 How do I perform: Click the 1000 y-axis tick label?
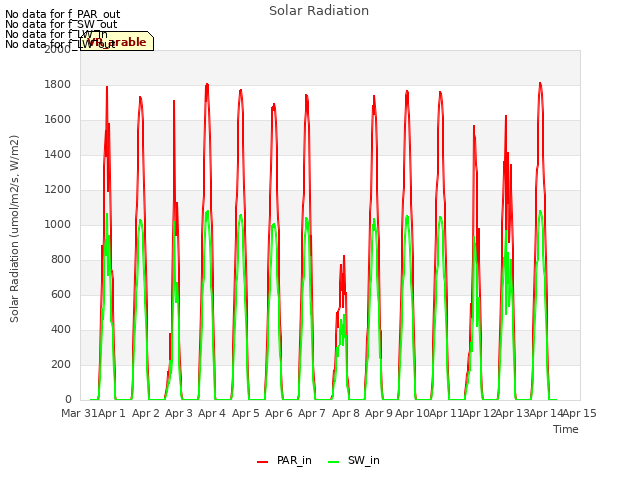point(58,225)
